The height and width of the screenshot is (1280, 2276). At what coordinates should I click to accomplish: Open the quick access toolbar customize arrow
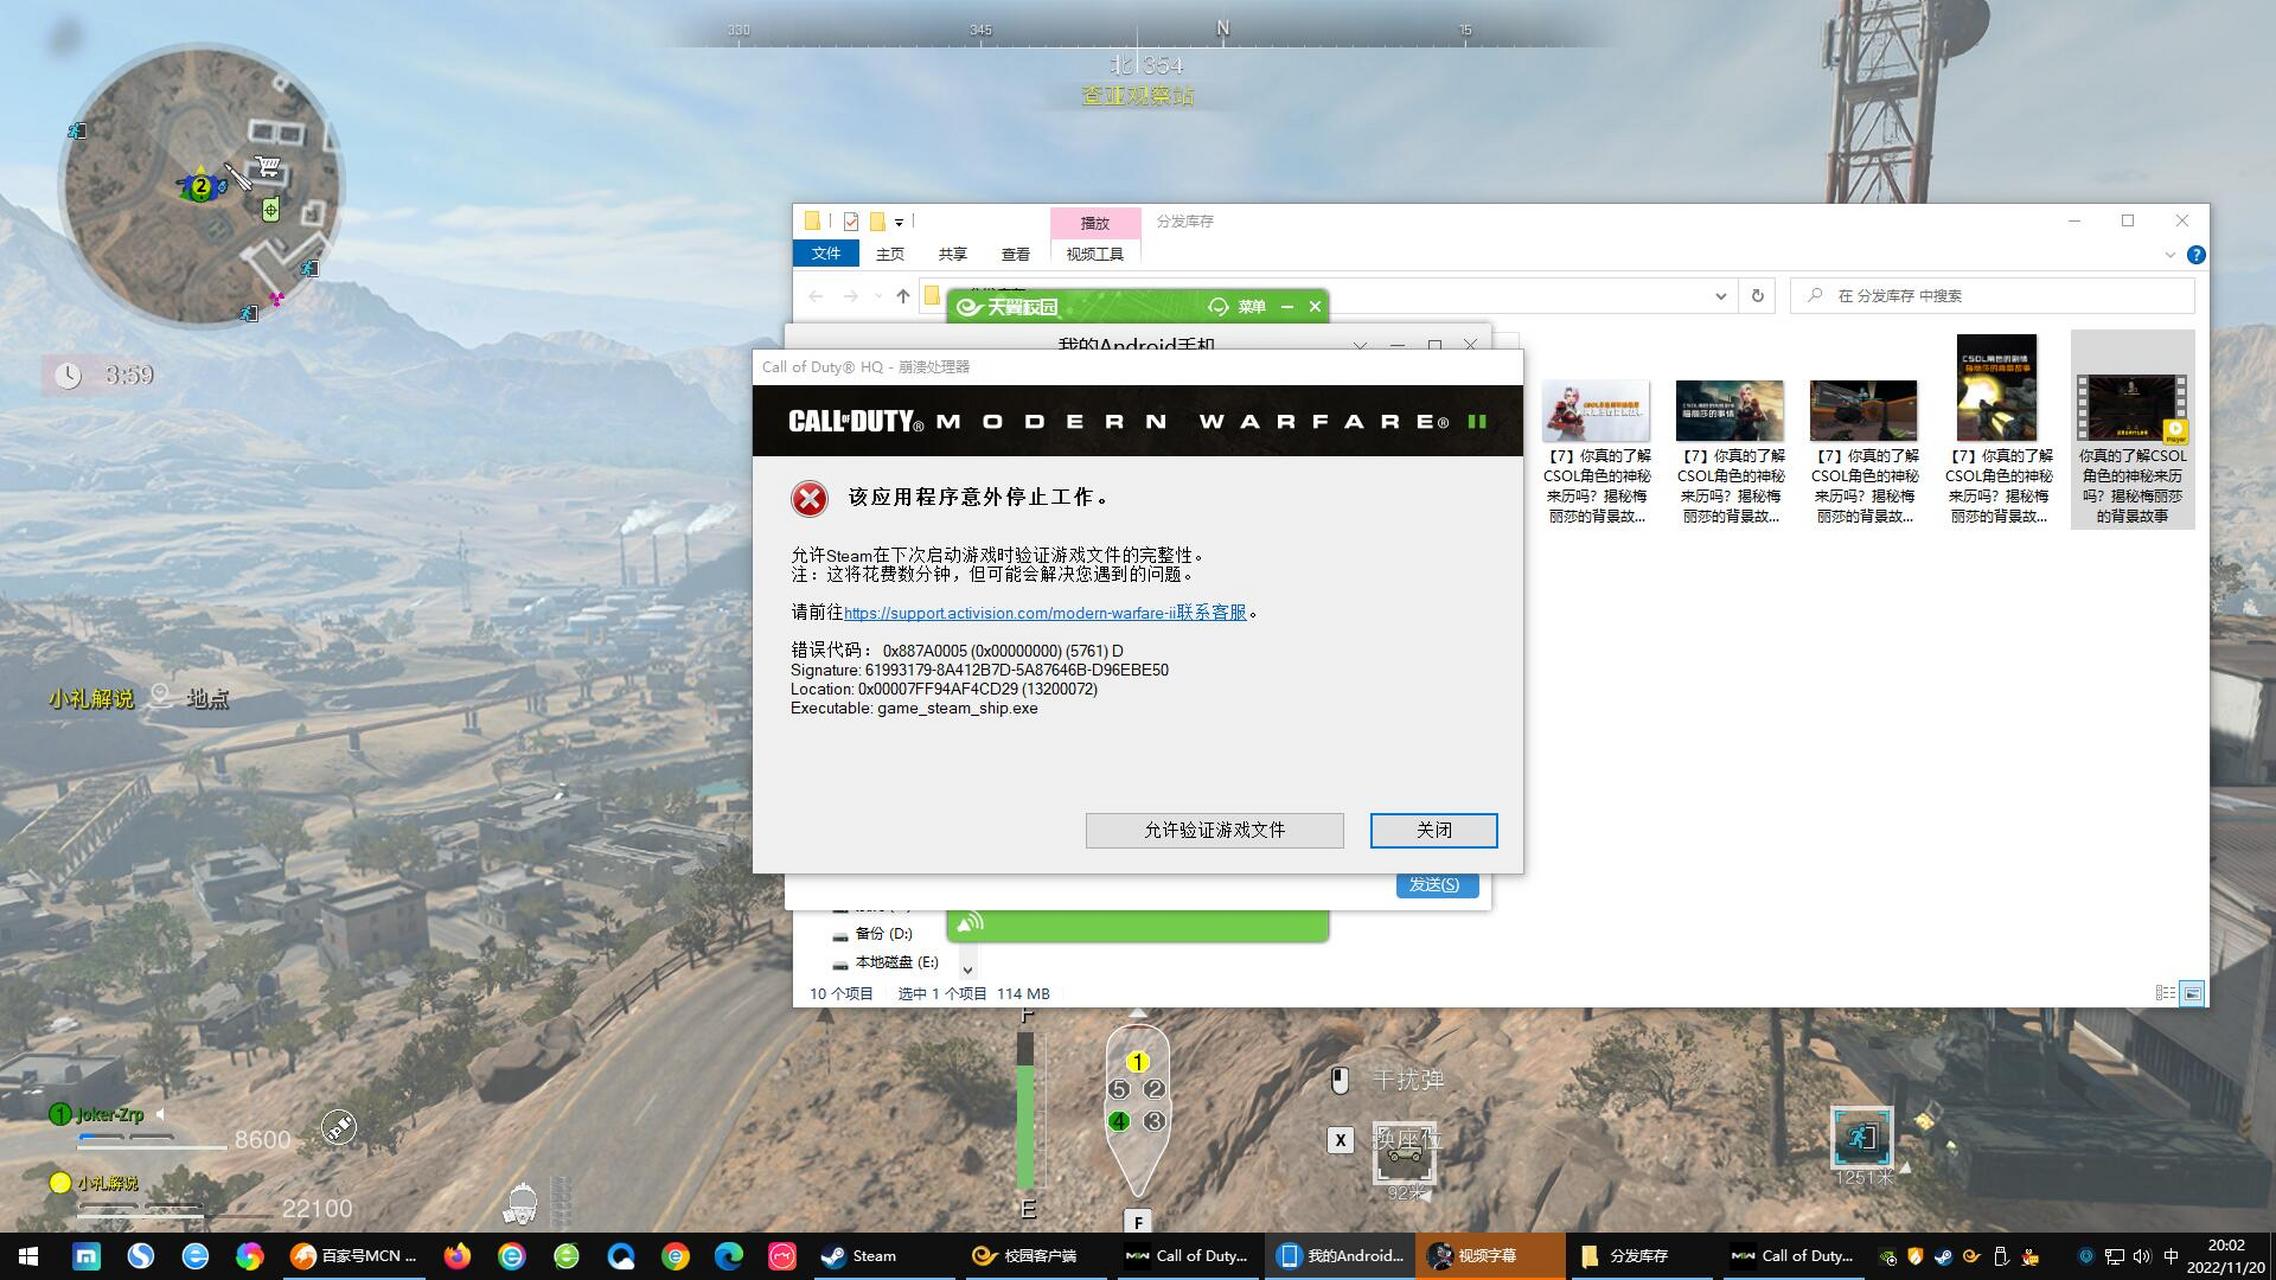click(x=899, y=222)
